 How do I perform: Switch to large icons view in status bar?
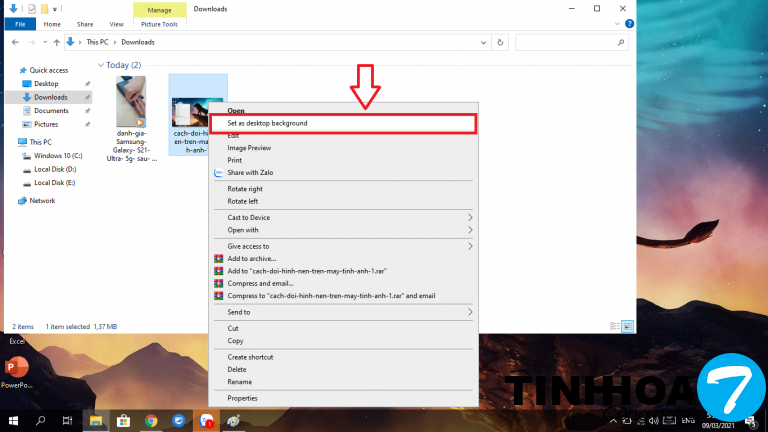pos(627,326)
